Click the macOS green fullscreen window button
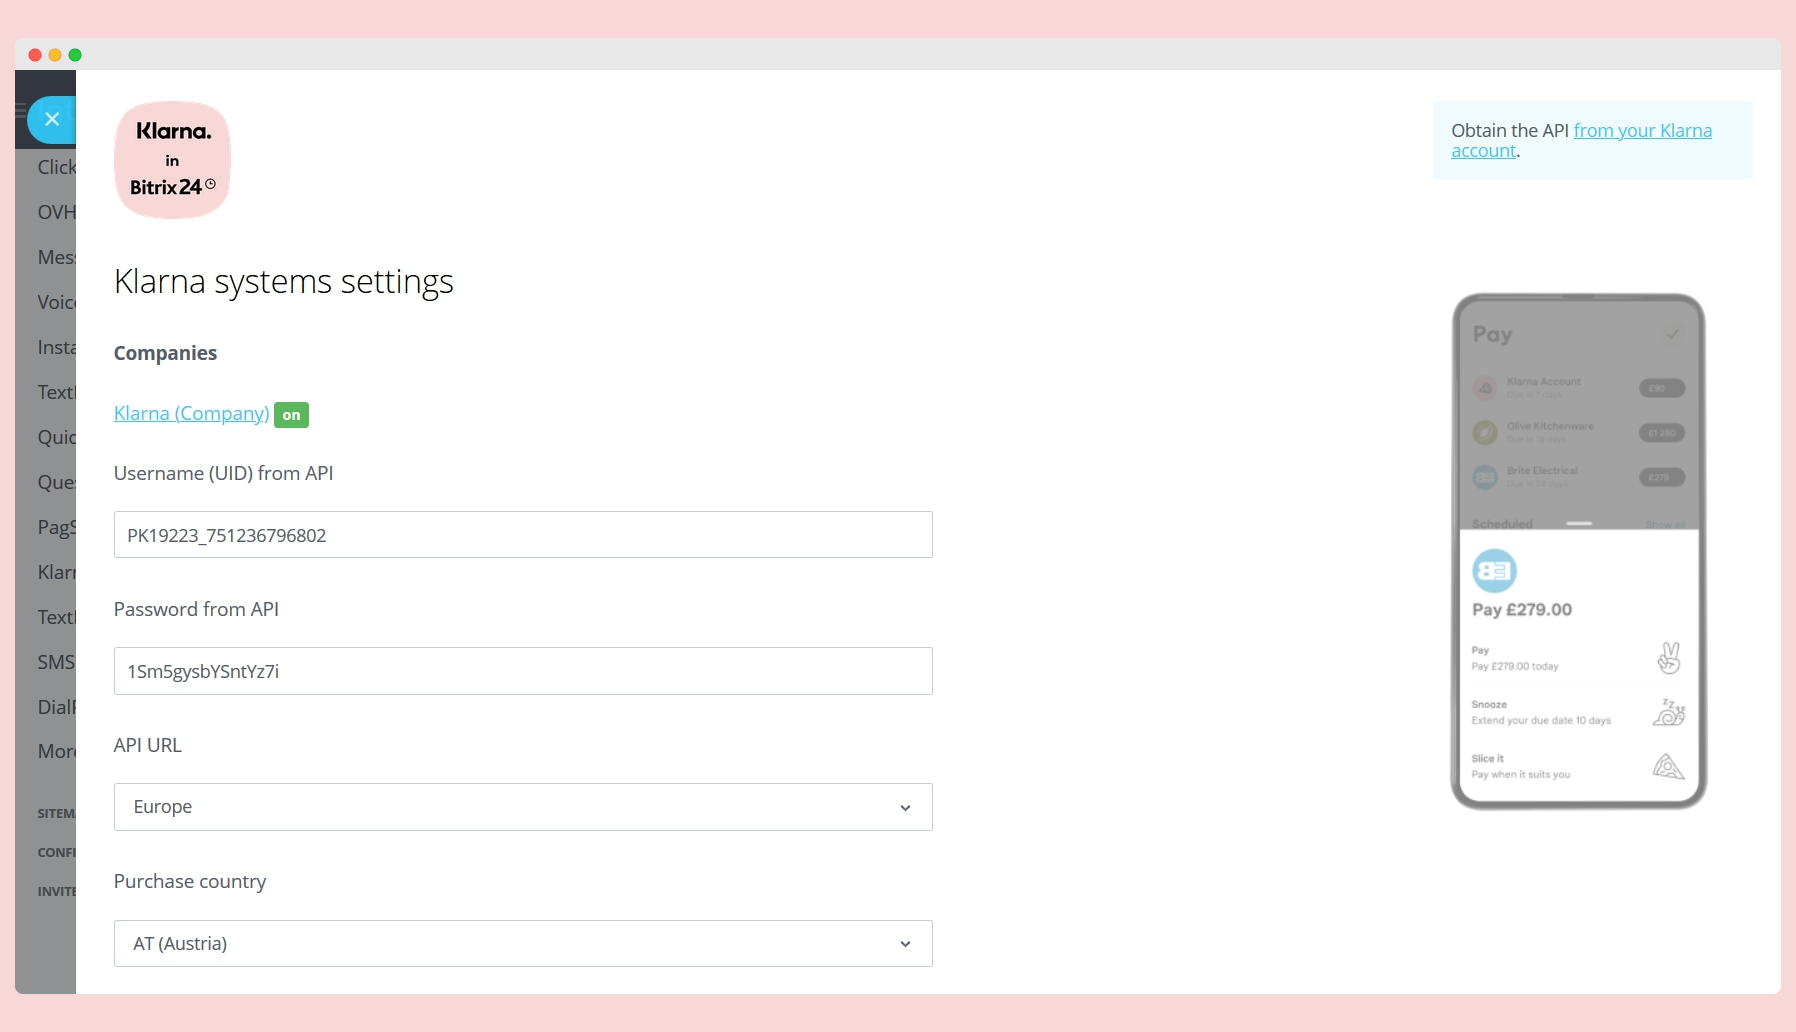Screen dimensions: 1796x1032 click(x=75, y=55)
